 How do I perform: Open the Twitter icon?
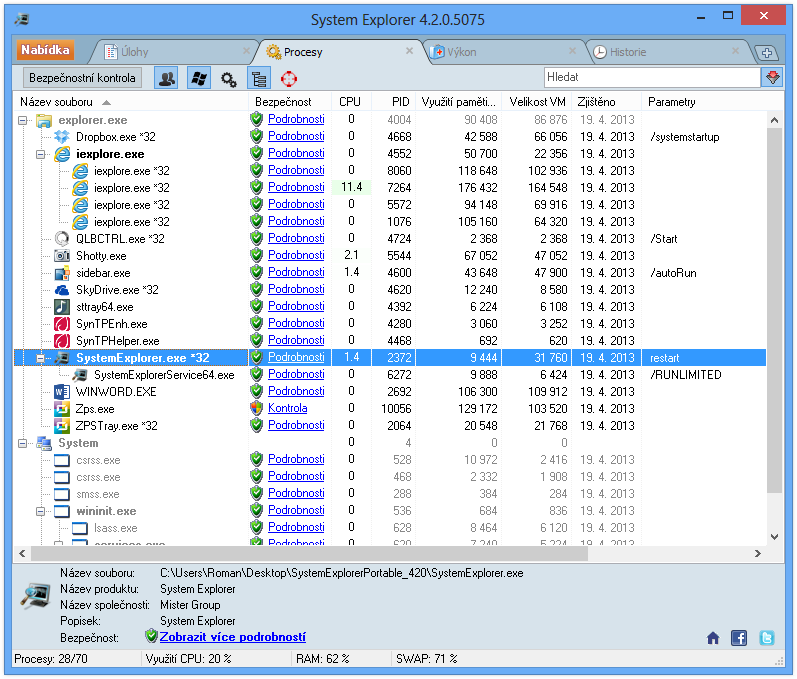[x=767, y=638]
